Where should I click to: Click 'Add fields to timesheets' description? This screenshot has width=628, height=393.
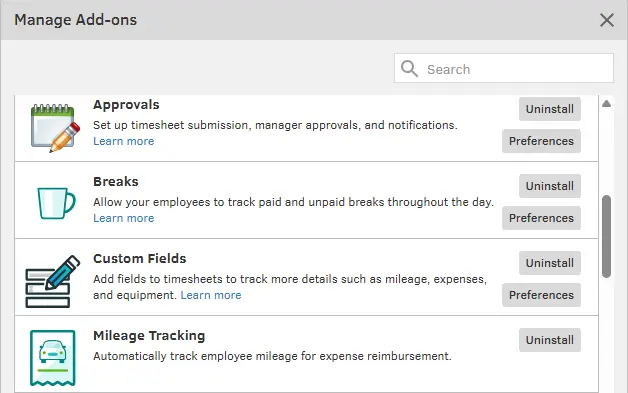[x=290, y=287]
